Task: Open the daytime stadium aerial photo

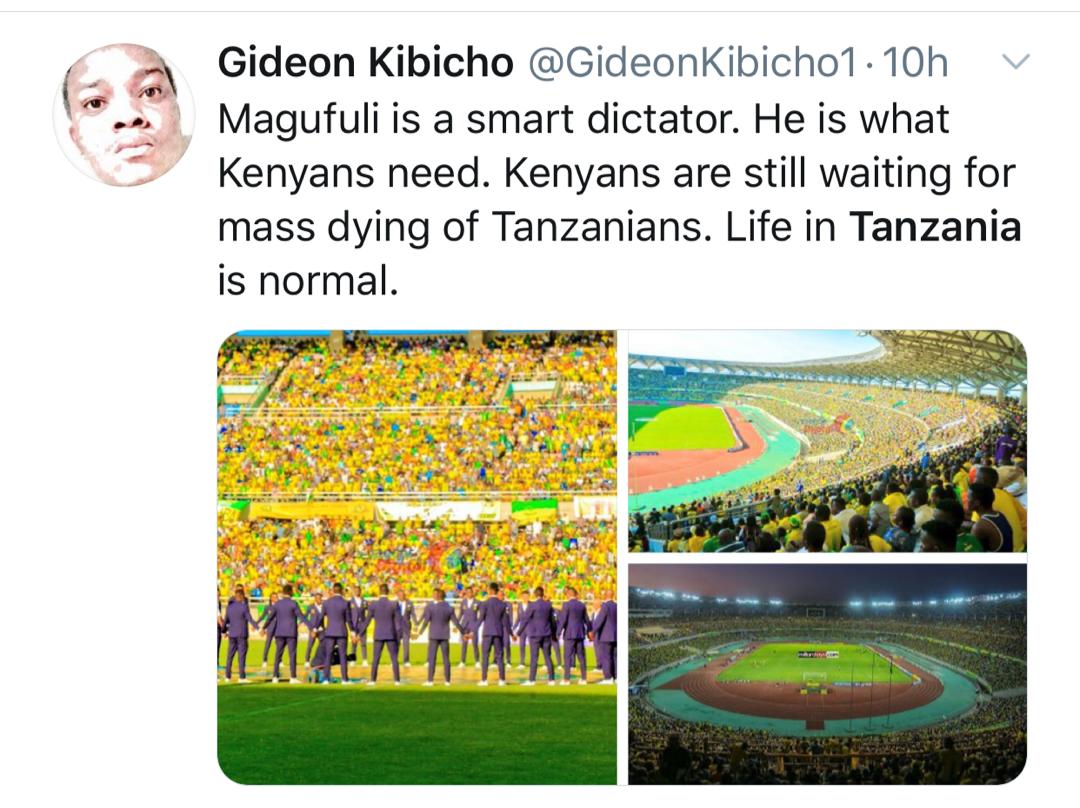Action: point(827,441)
